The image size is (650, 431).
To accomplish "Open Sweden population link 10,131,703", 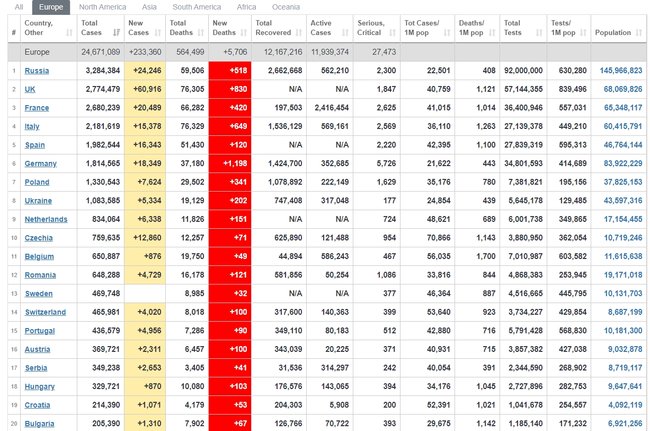I will point(623,294).
